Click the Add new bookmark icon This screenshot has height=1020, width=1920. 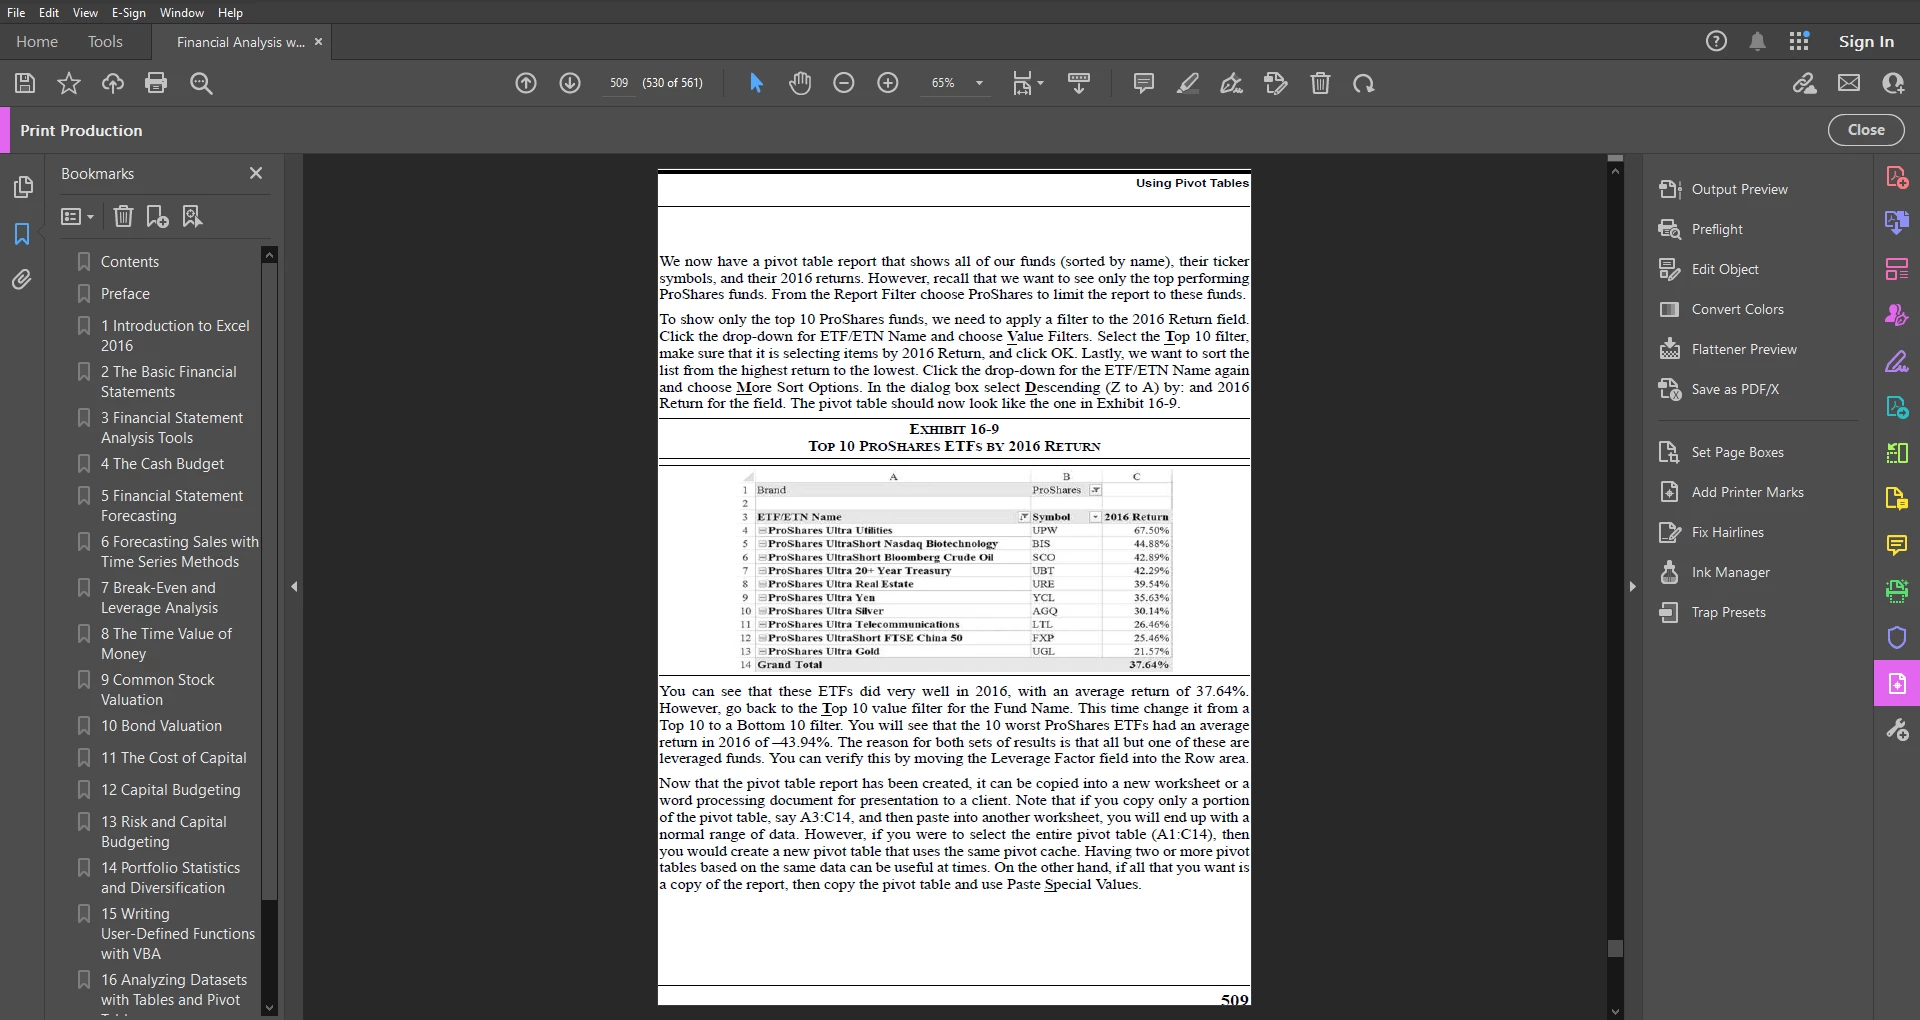click(x=157, y=216)
